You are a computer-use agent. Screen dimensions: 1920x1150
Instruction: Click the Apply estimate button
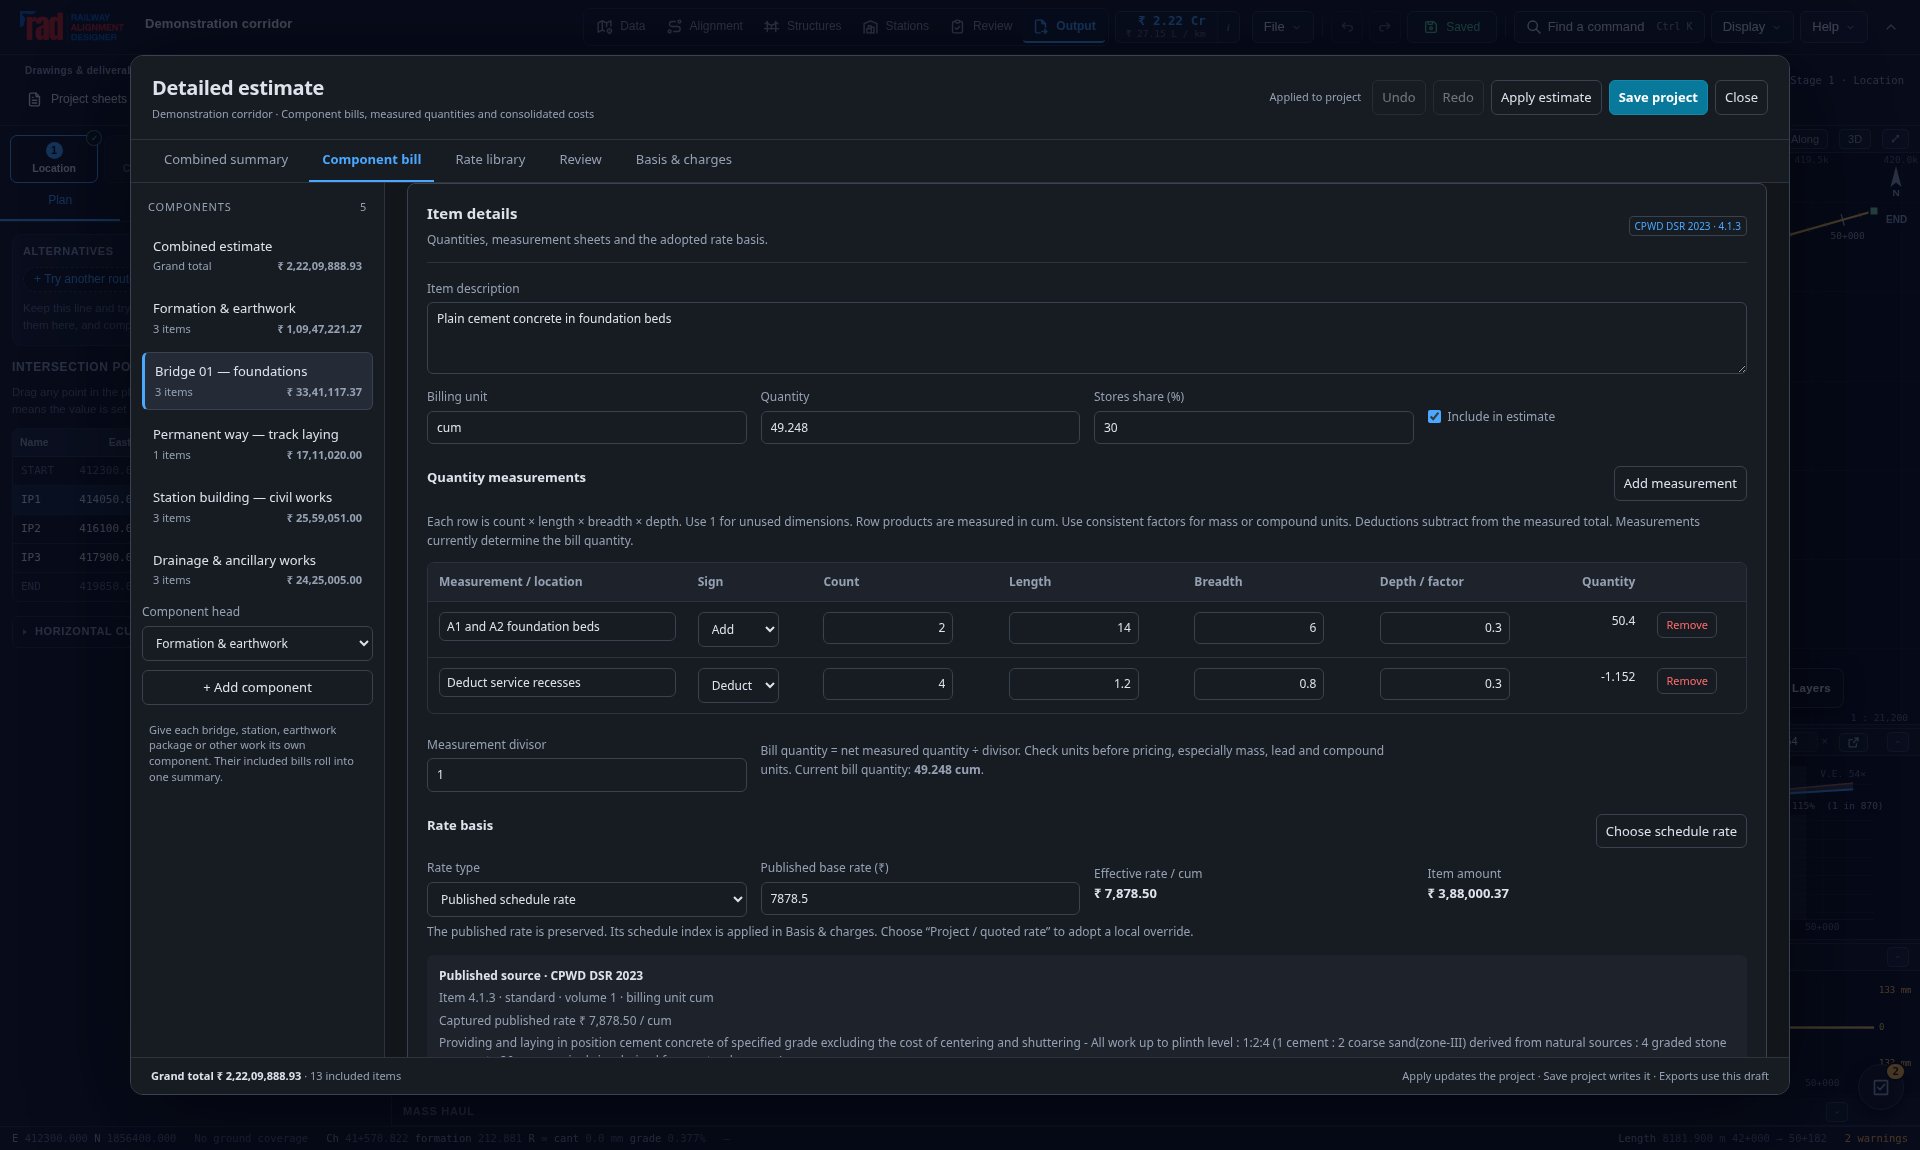(x=1546, y=98)
